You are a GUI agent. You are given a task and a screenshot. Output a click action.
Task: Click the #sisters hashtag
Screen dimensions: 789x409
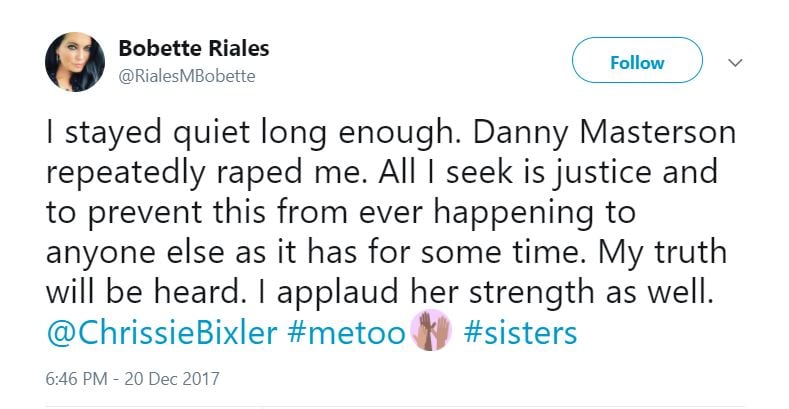click(521, 332)
